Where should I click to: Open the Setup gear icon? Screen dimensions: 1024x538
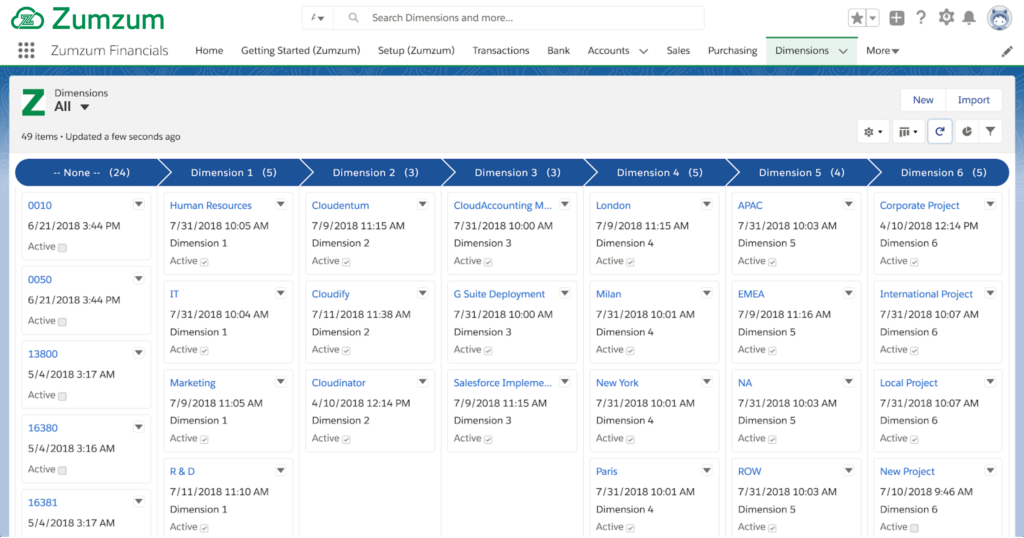[946, 18]
